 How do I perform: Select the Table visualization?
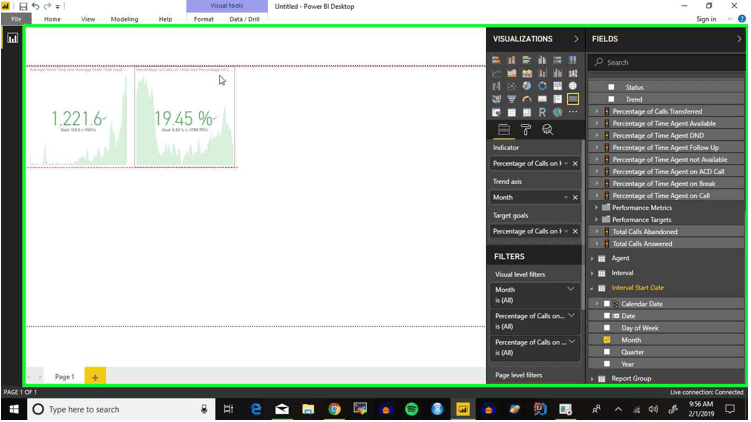click(x=512, y=112)
